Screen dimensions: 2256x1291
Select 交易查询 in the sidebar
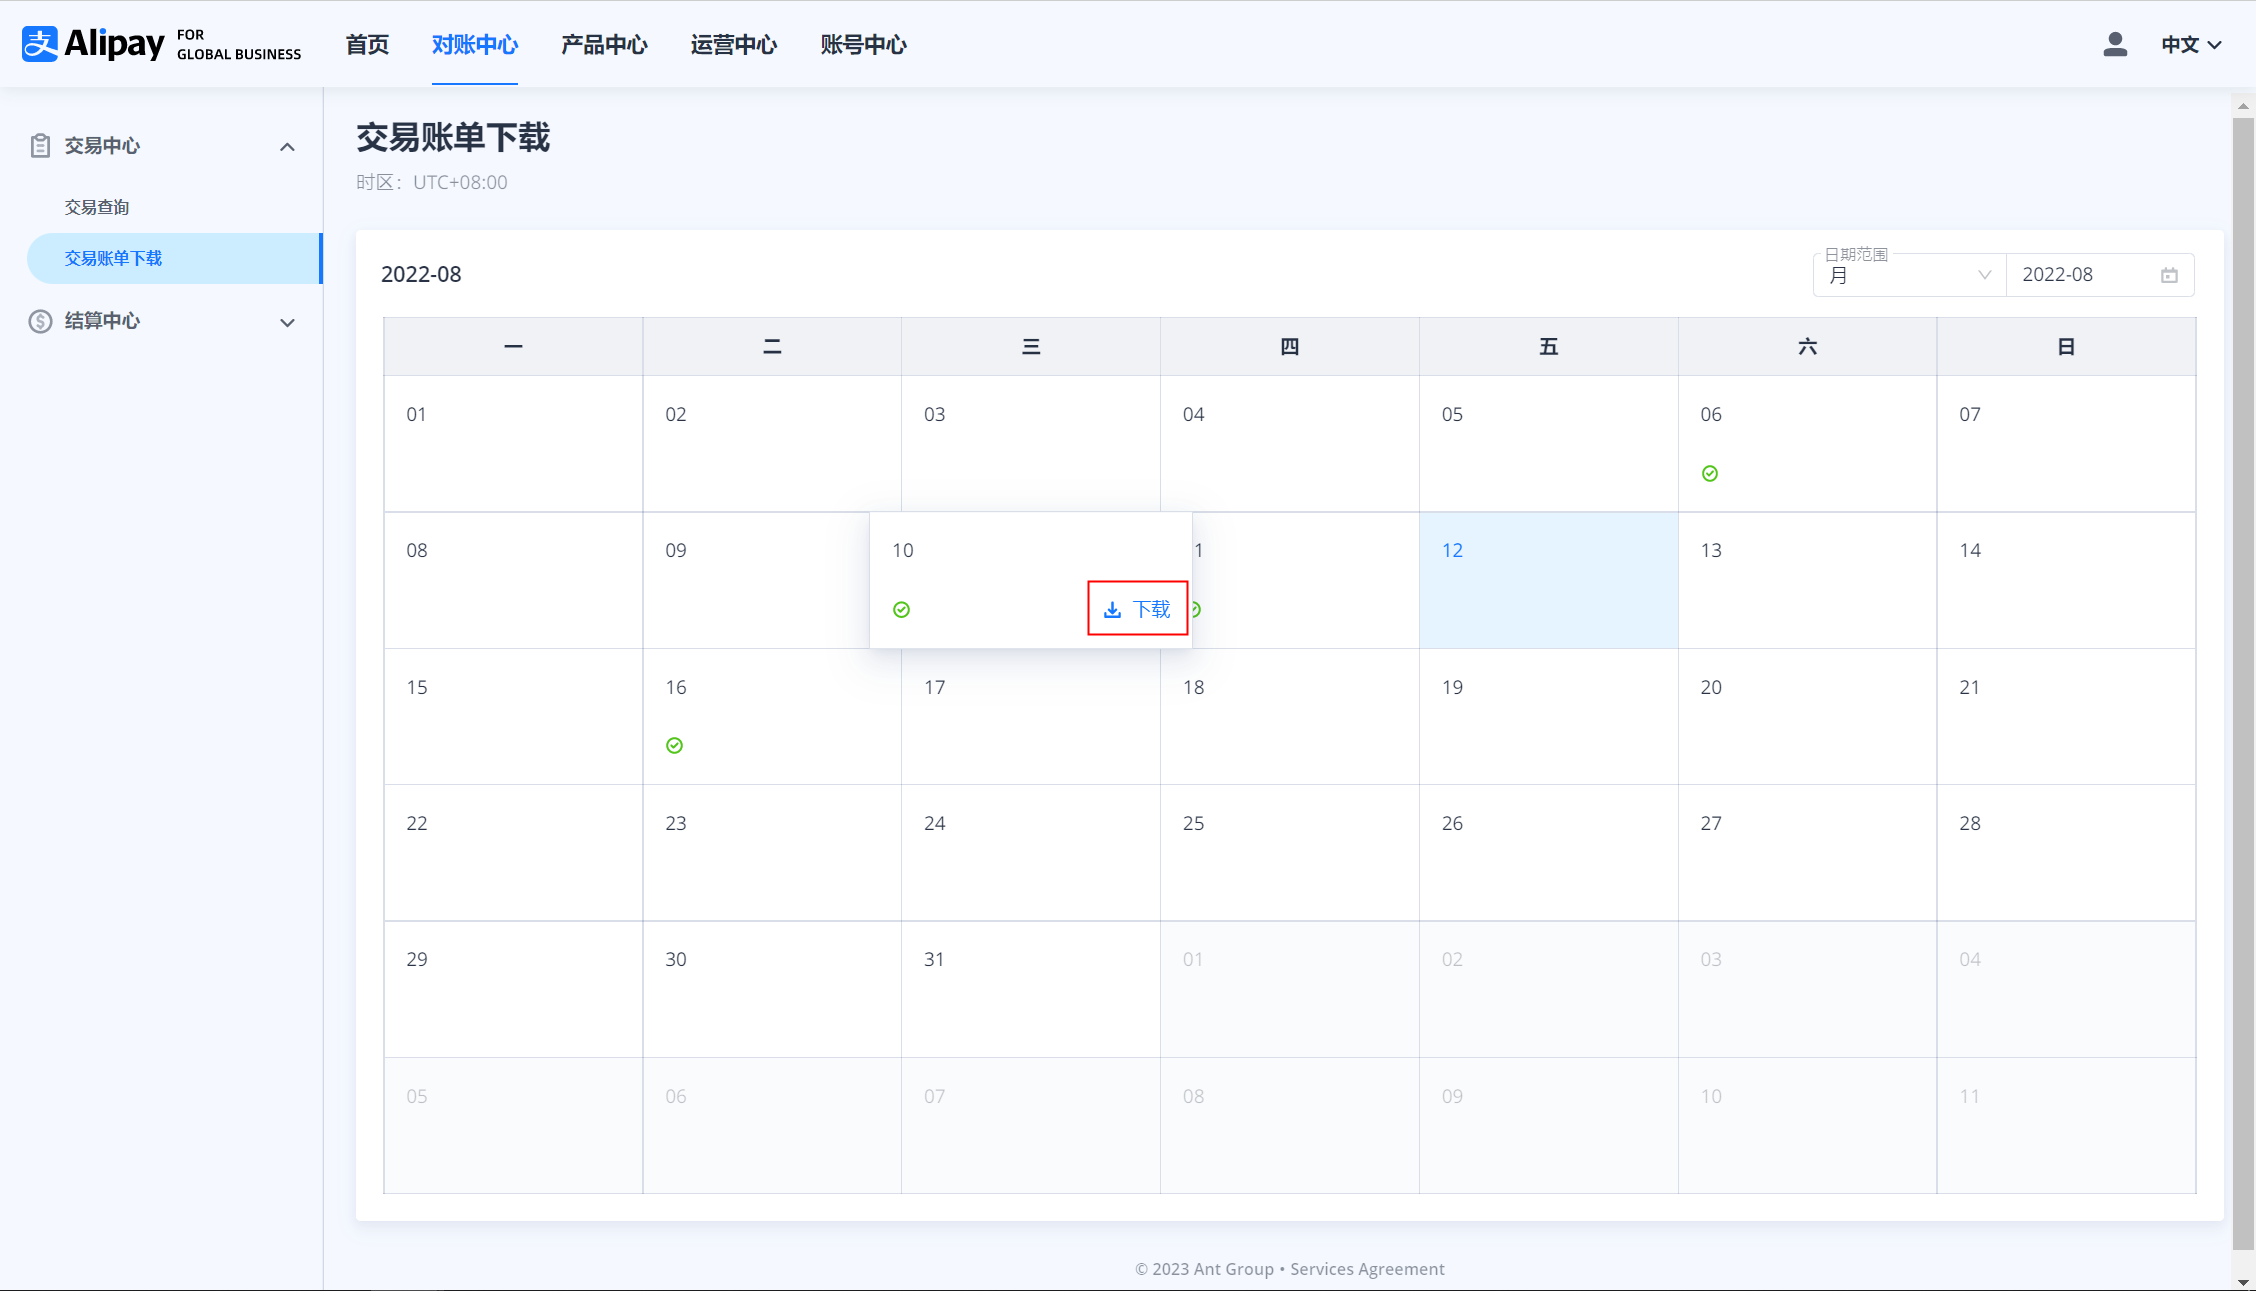pos(97,207)
